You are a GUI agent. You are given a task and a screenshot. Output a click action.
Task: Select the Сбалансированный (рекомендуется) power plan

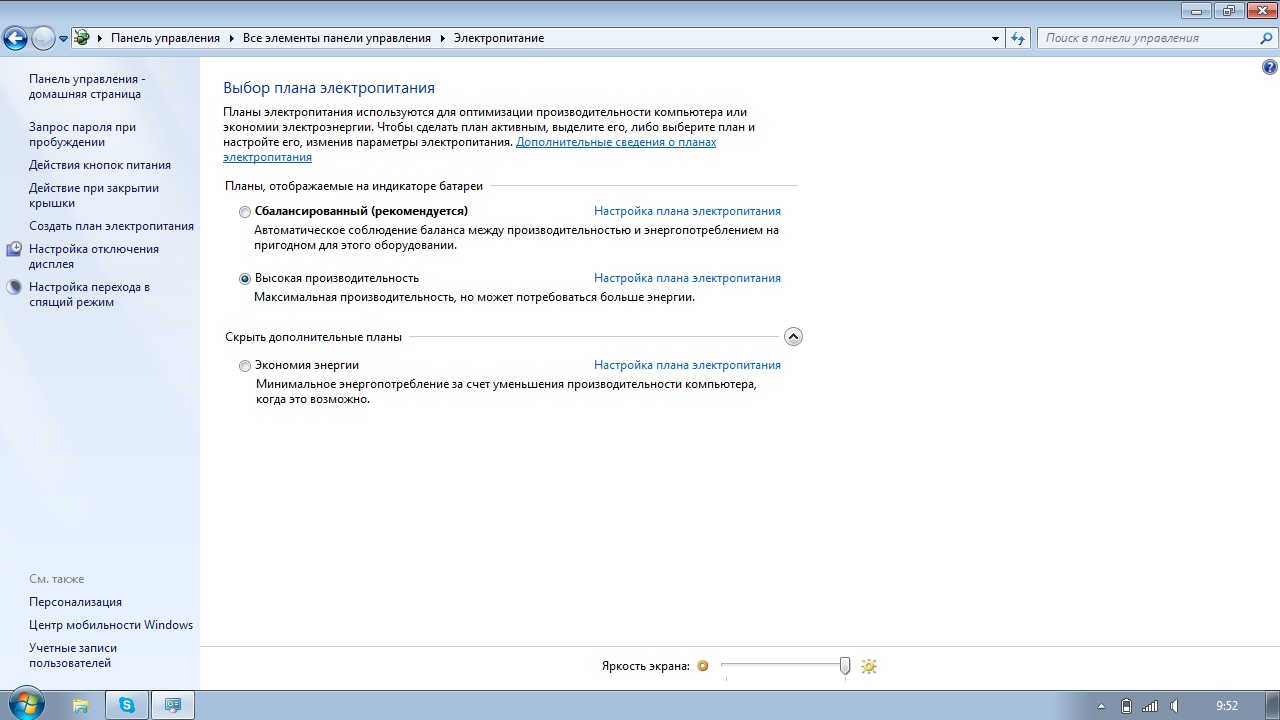245,212
